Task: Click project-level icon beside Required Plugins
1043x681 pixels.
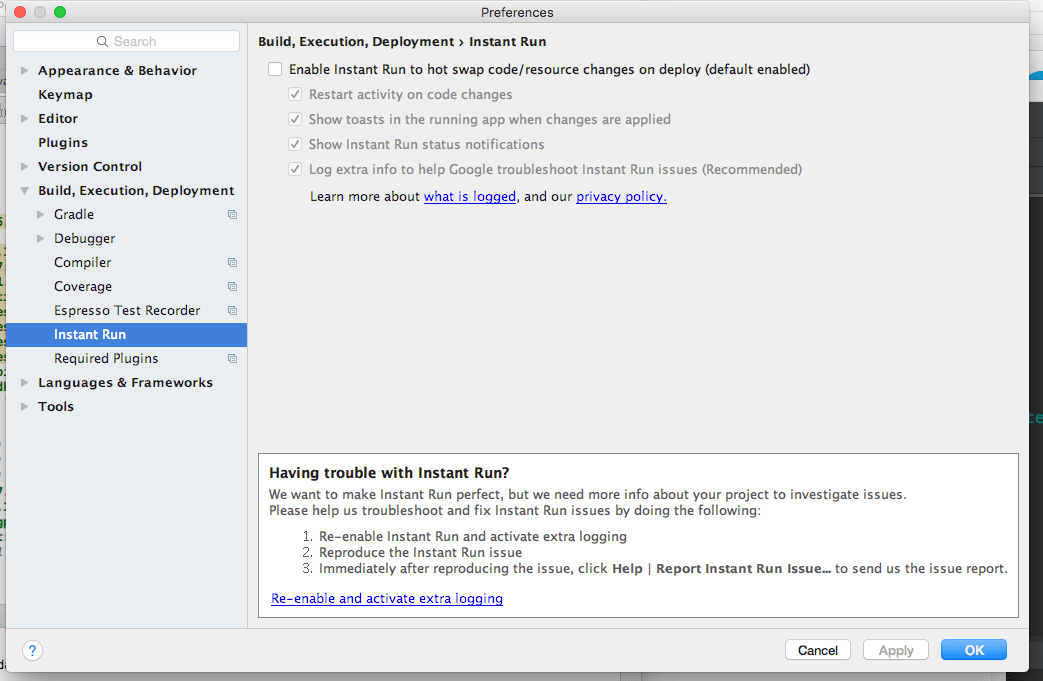Action: (x=232, y=358)
